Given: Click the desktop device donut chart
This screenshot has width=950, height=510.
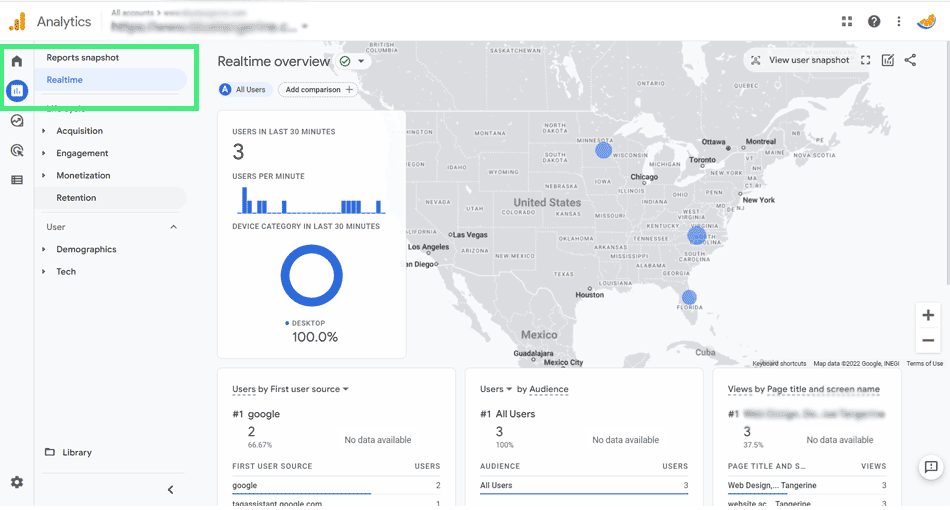Looking at the screenshot, I should (x=311, y=276).
